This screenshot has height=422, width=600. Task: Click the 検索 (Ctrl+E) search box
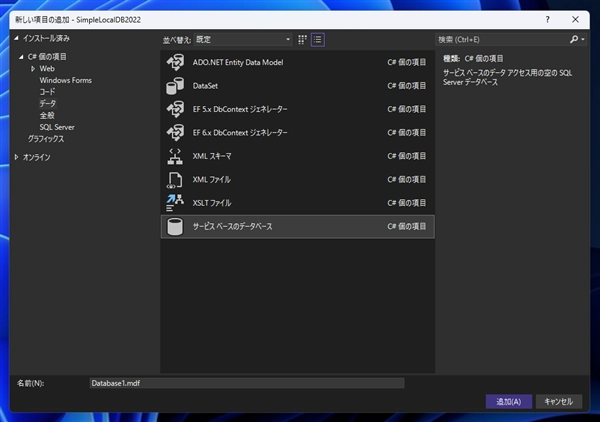point(501,39)
